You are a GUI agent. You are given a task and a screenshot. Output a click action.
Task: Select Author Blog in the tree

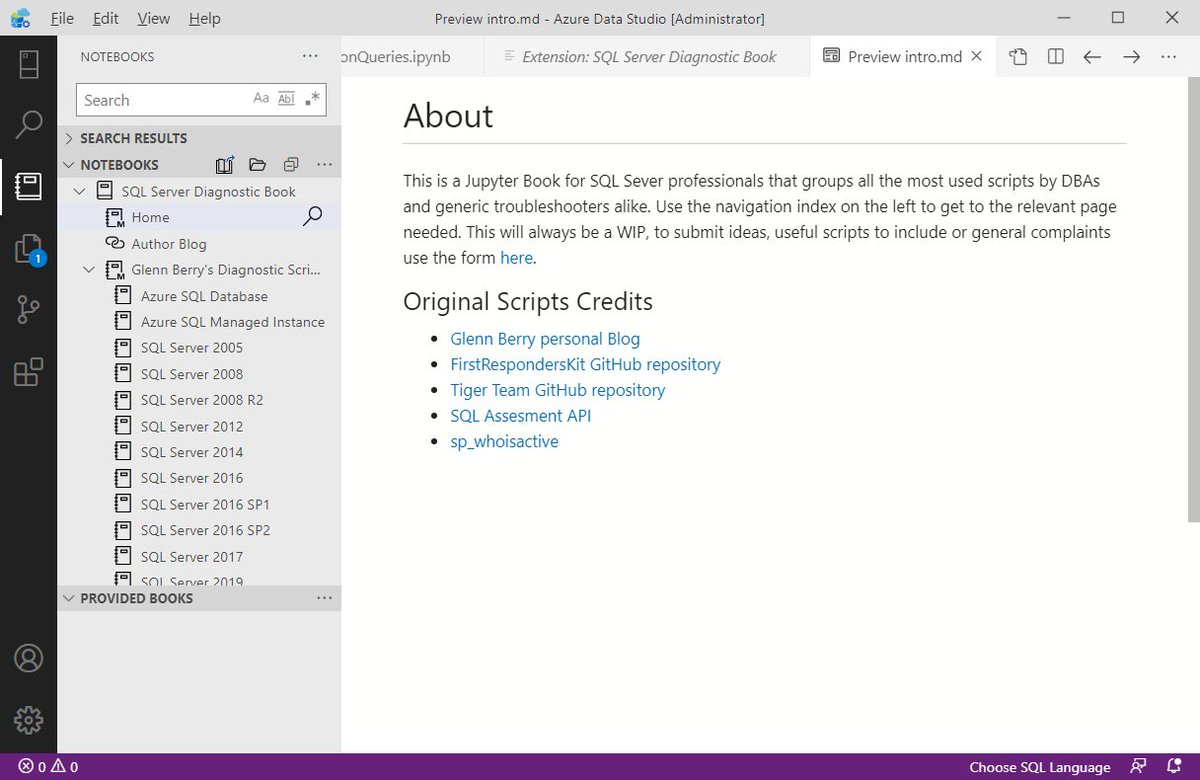169,244
